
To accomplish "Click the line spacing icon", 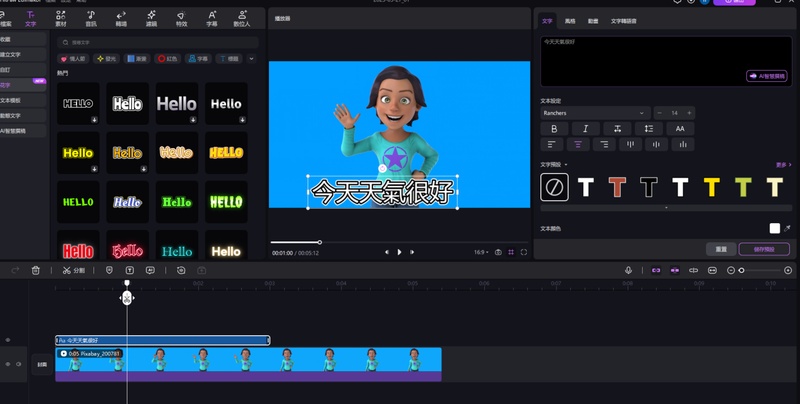I will [649, 129].
